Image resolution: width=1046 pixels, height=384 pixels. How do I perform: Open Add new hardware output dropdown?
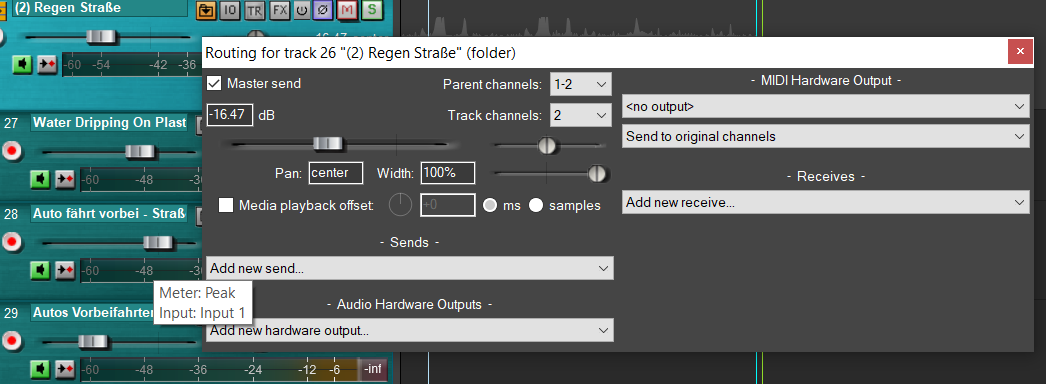coord(410,330)
